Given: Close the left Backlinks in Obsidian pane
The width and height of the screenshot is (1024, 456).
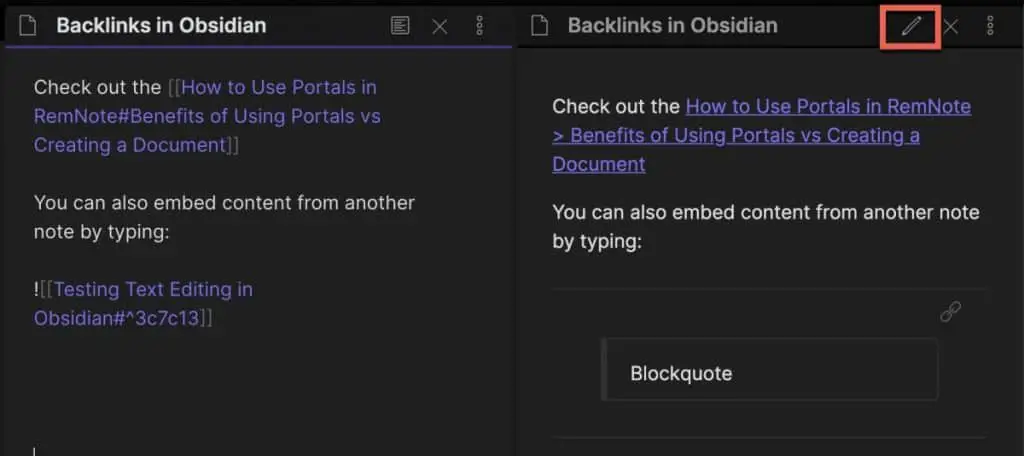Looking at the screenshot, I should (x=440, y=27).
